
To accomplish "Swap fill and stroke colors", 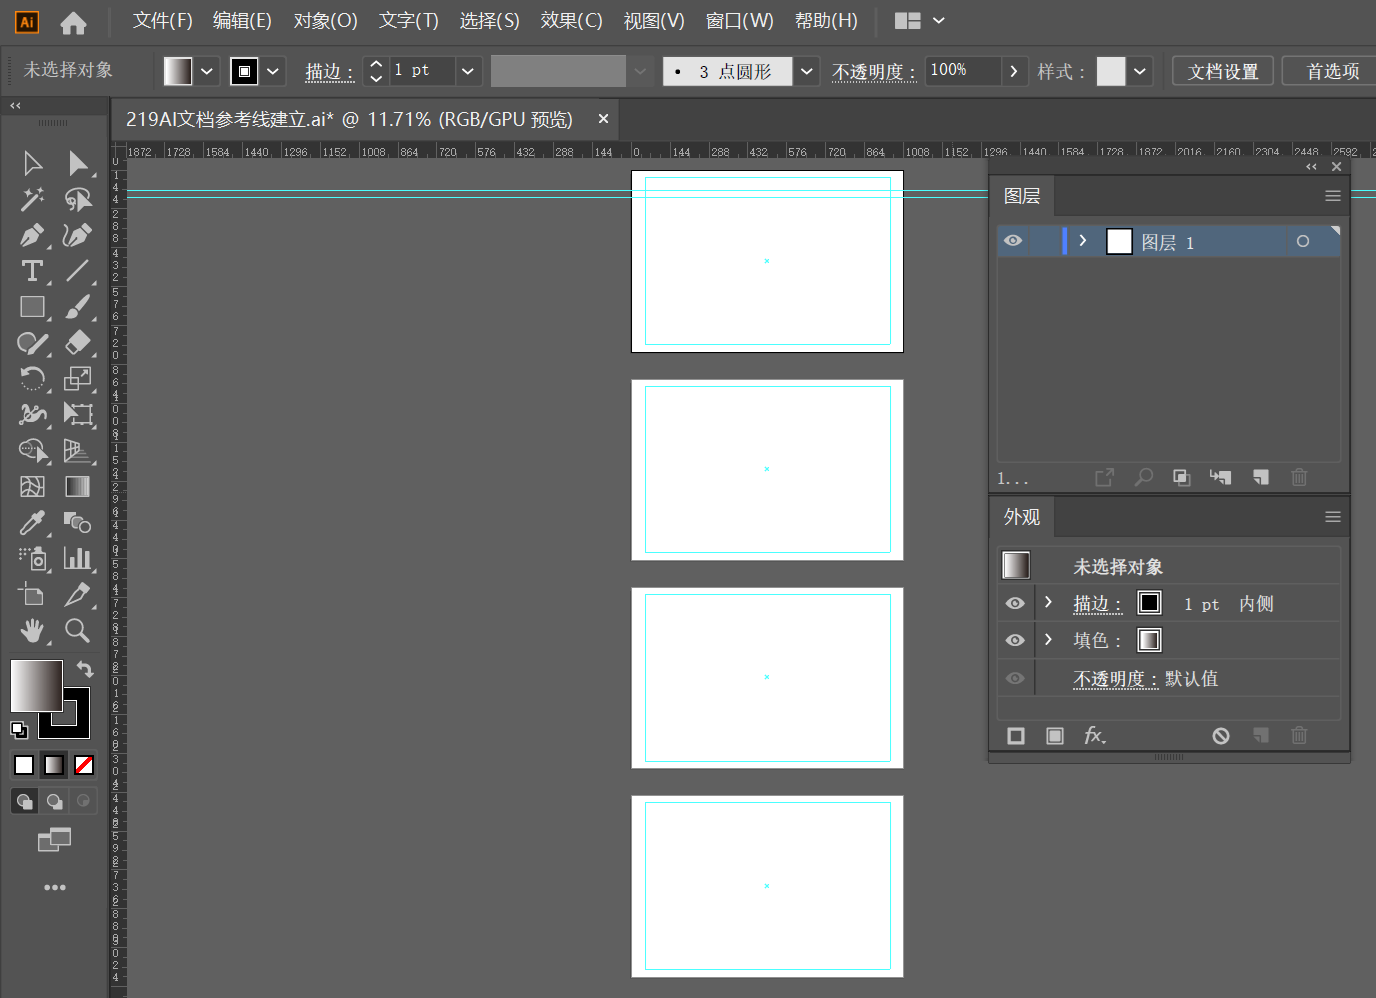I will 85,669.
